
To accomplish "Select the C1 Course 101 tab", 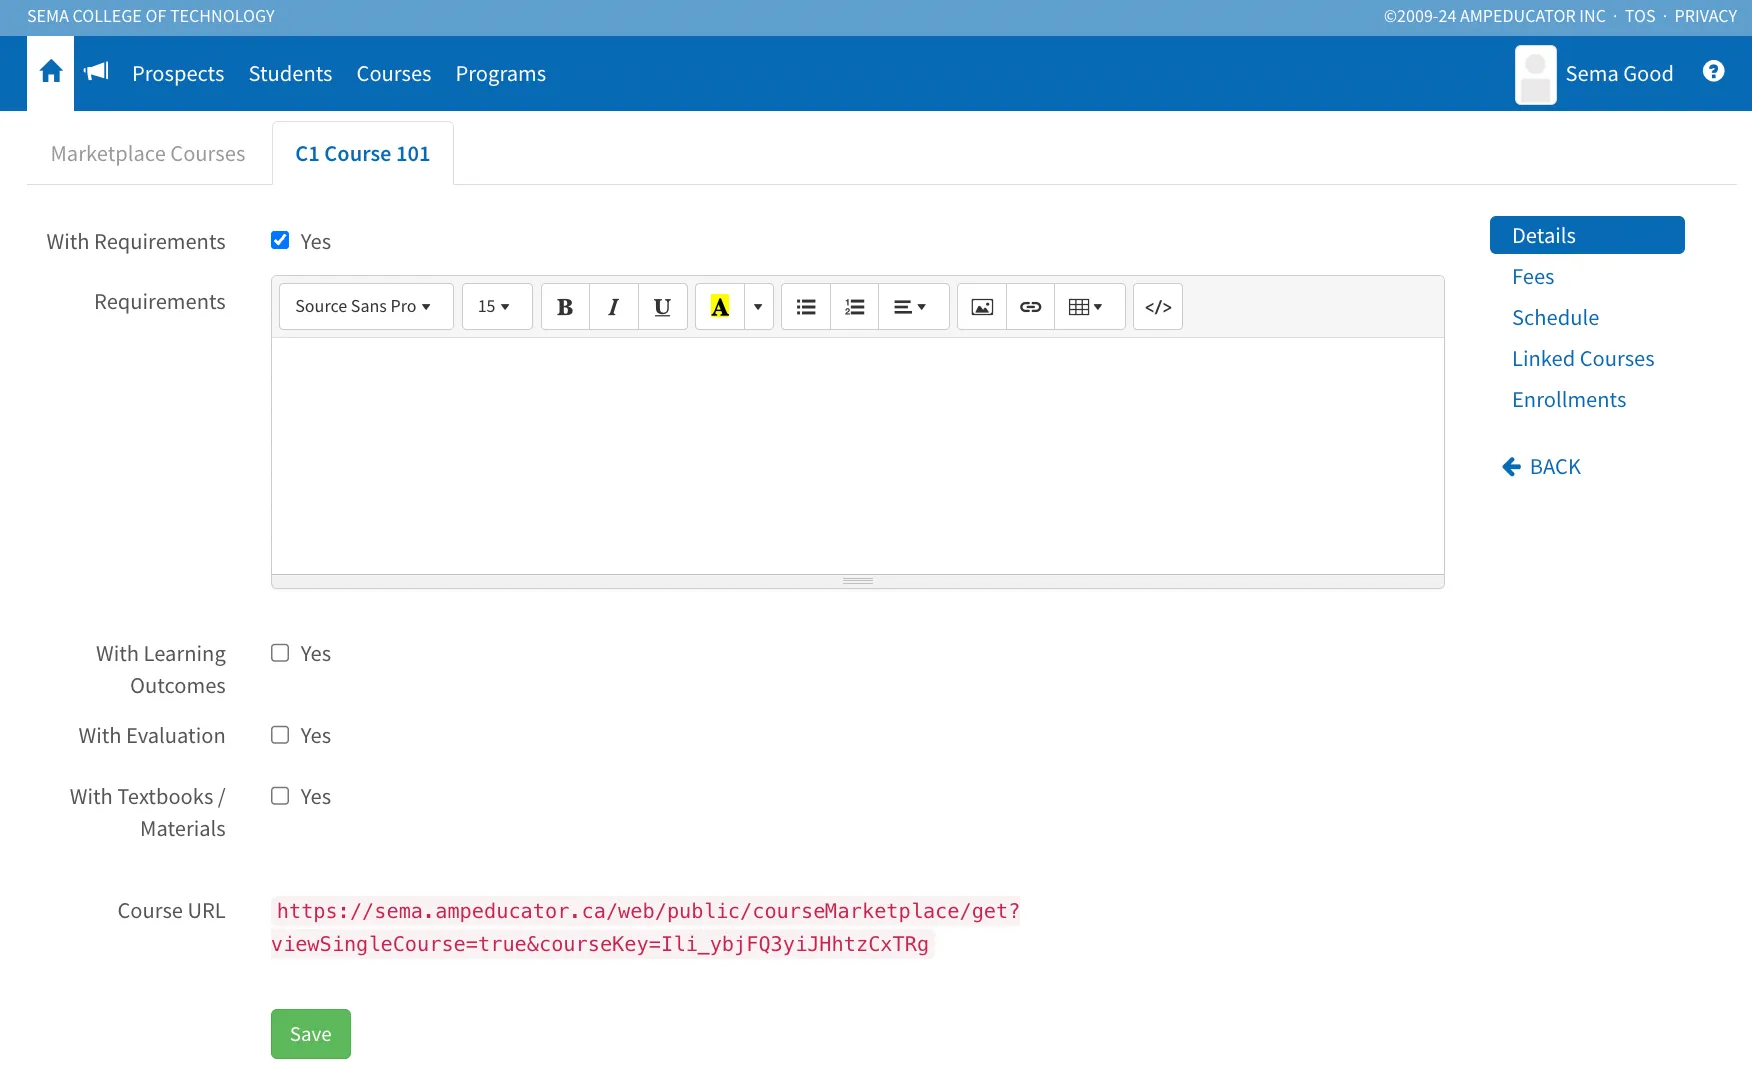I will point(362,154).
